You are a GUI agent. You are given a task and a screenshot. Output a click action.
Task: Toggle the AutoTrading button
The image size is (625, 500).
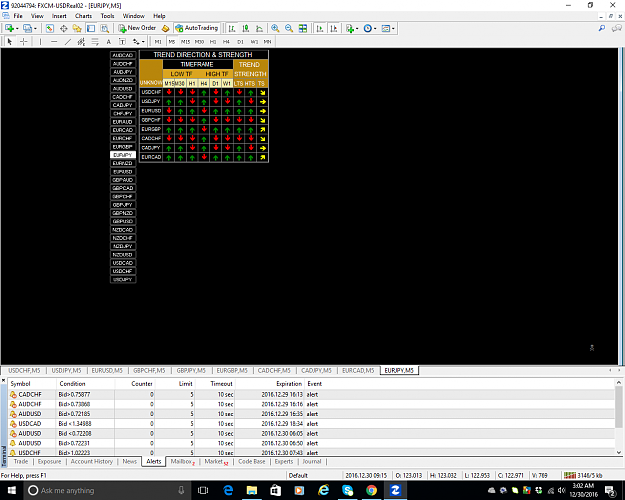[x=197, y=28]
